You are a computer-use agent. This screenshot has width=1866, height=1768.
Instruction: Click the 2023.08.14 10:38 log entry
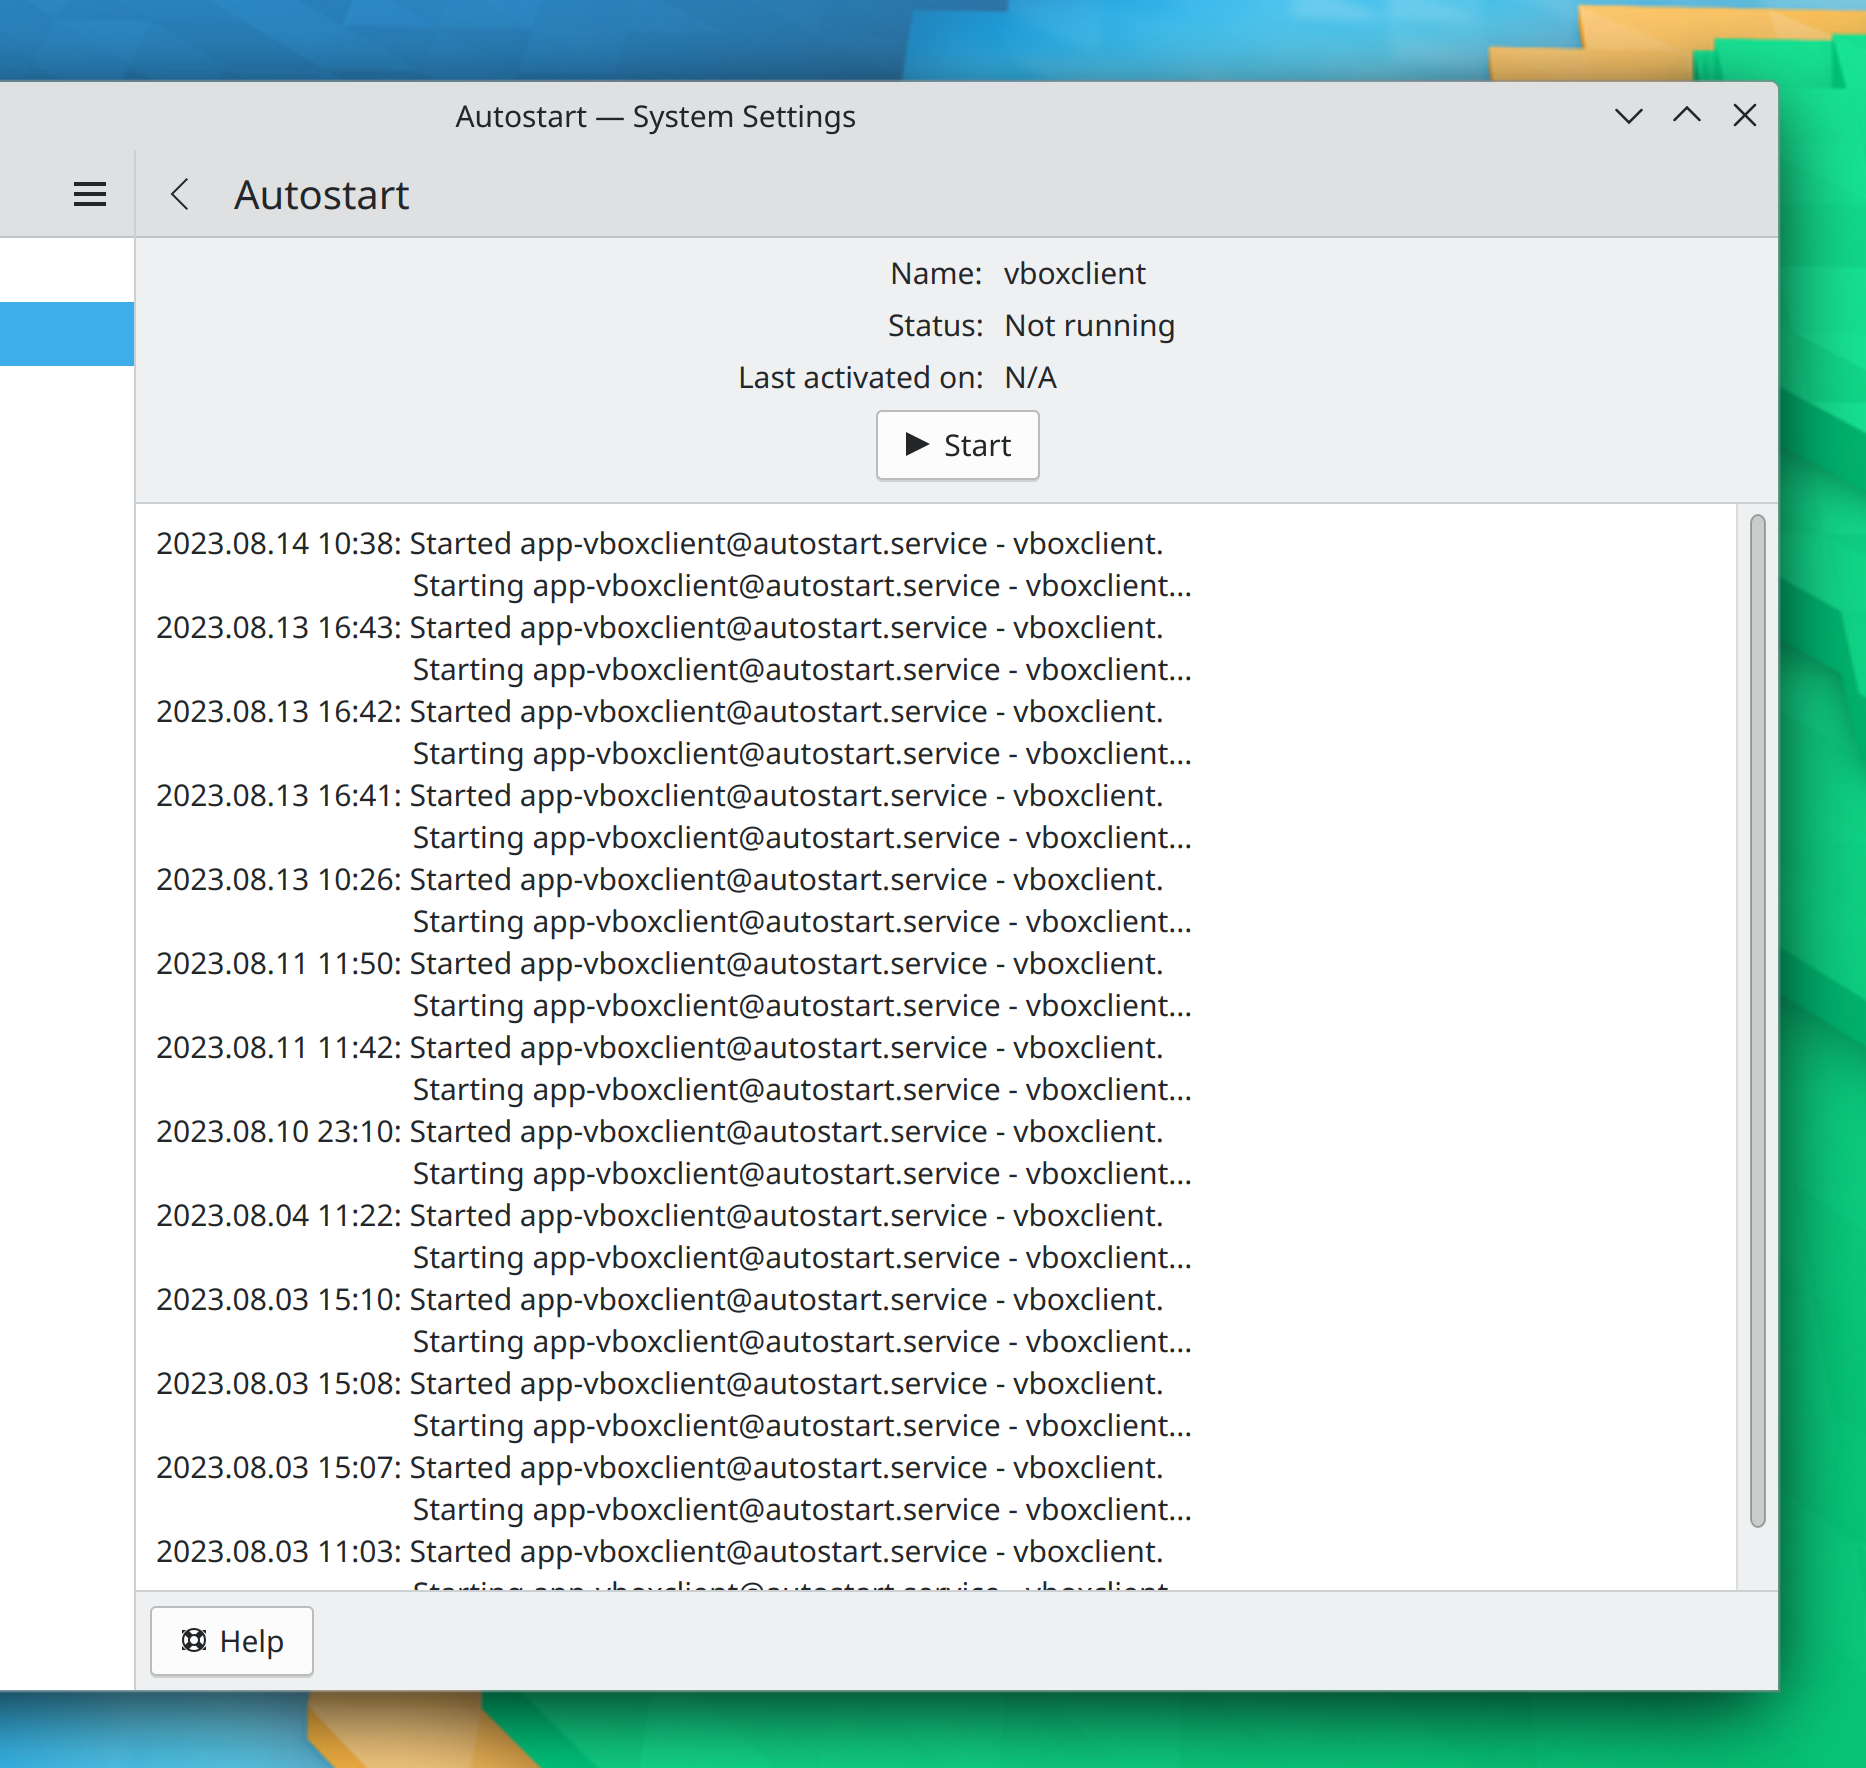[659, 544]
